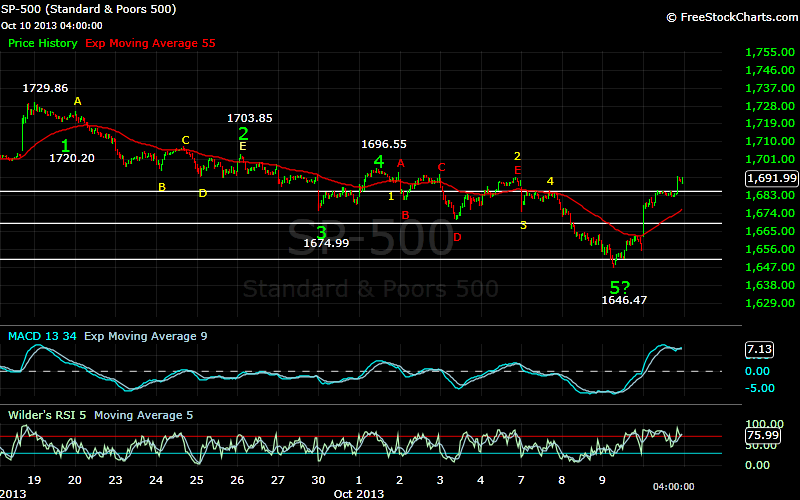The image size is (800, 500).
Task: Select the 1720.20 price annotation
Action: (x=72, y=158)
